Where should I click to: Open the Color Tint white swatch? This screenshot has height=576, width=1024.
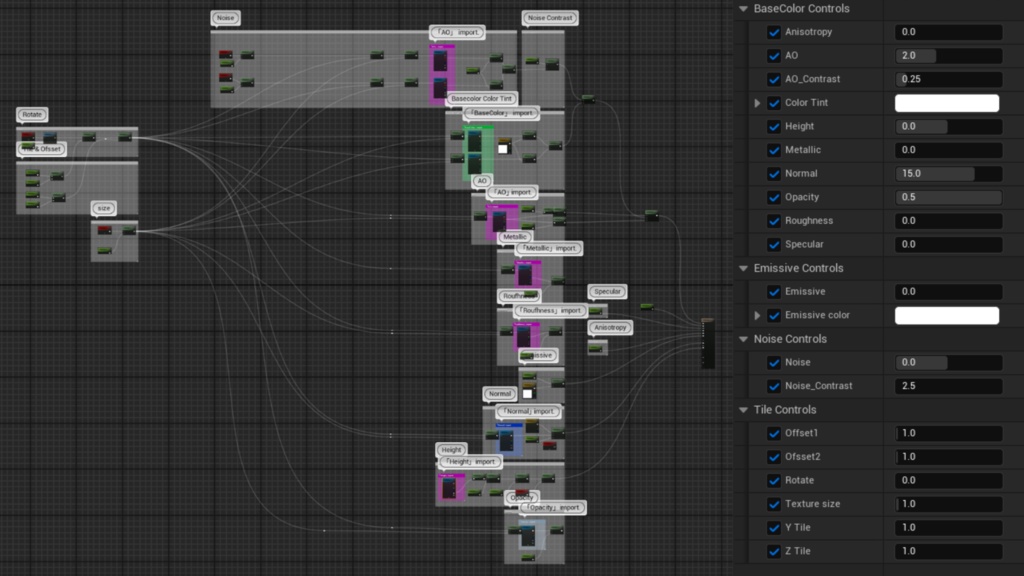(x=947, y=103)
